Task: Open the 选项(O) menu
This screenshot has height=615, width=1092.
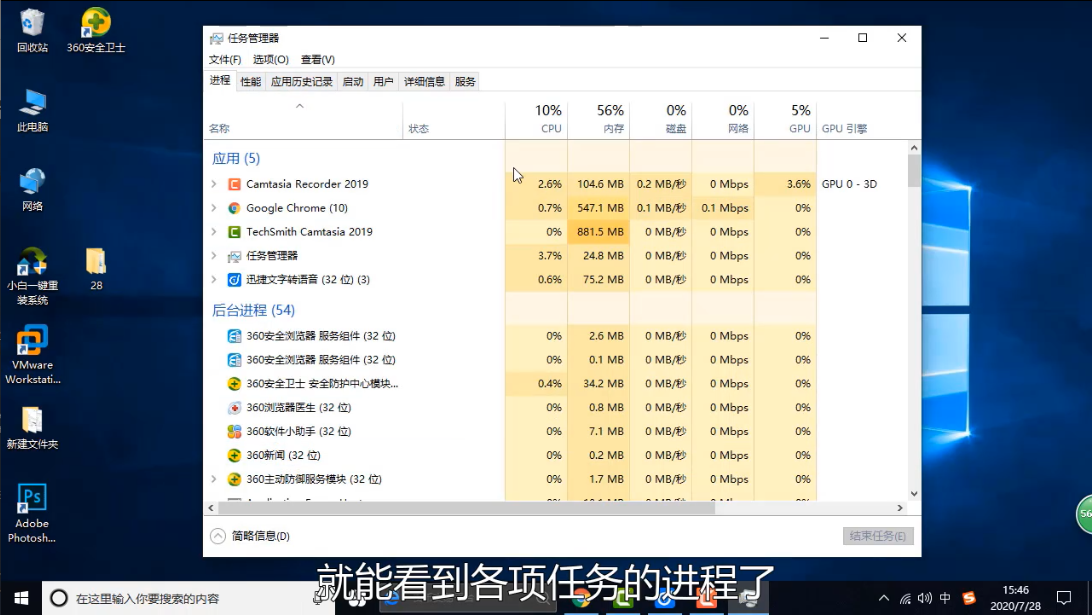Action: (x=270, y=60)
